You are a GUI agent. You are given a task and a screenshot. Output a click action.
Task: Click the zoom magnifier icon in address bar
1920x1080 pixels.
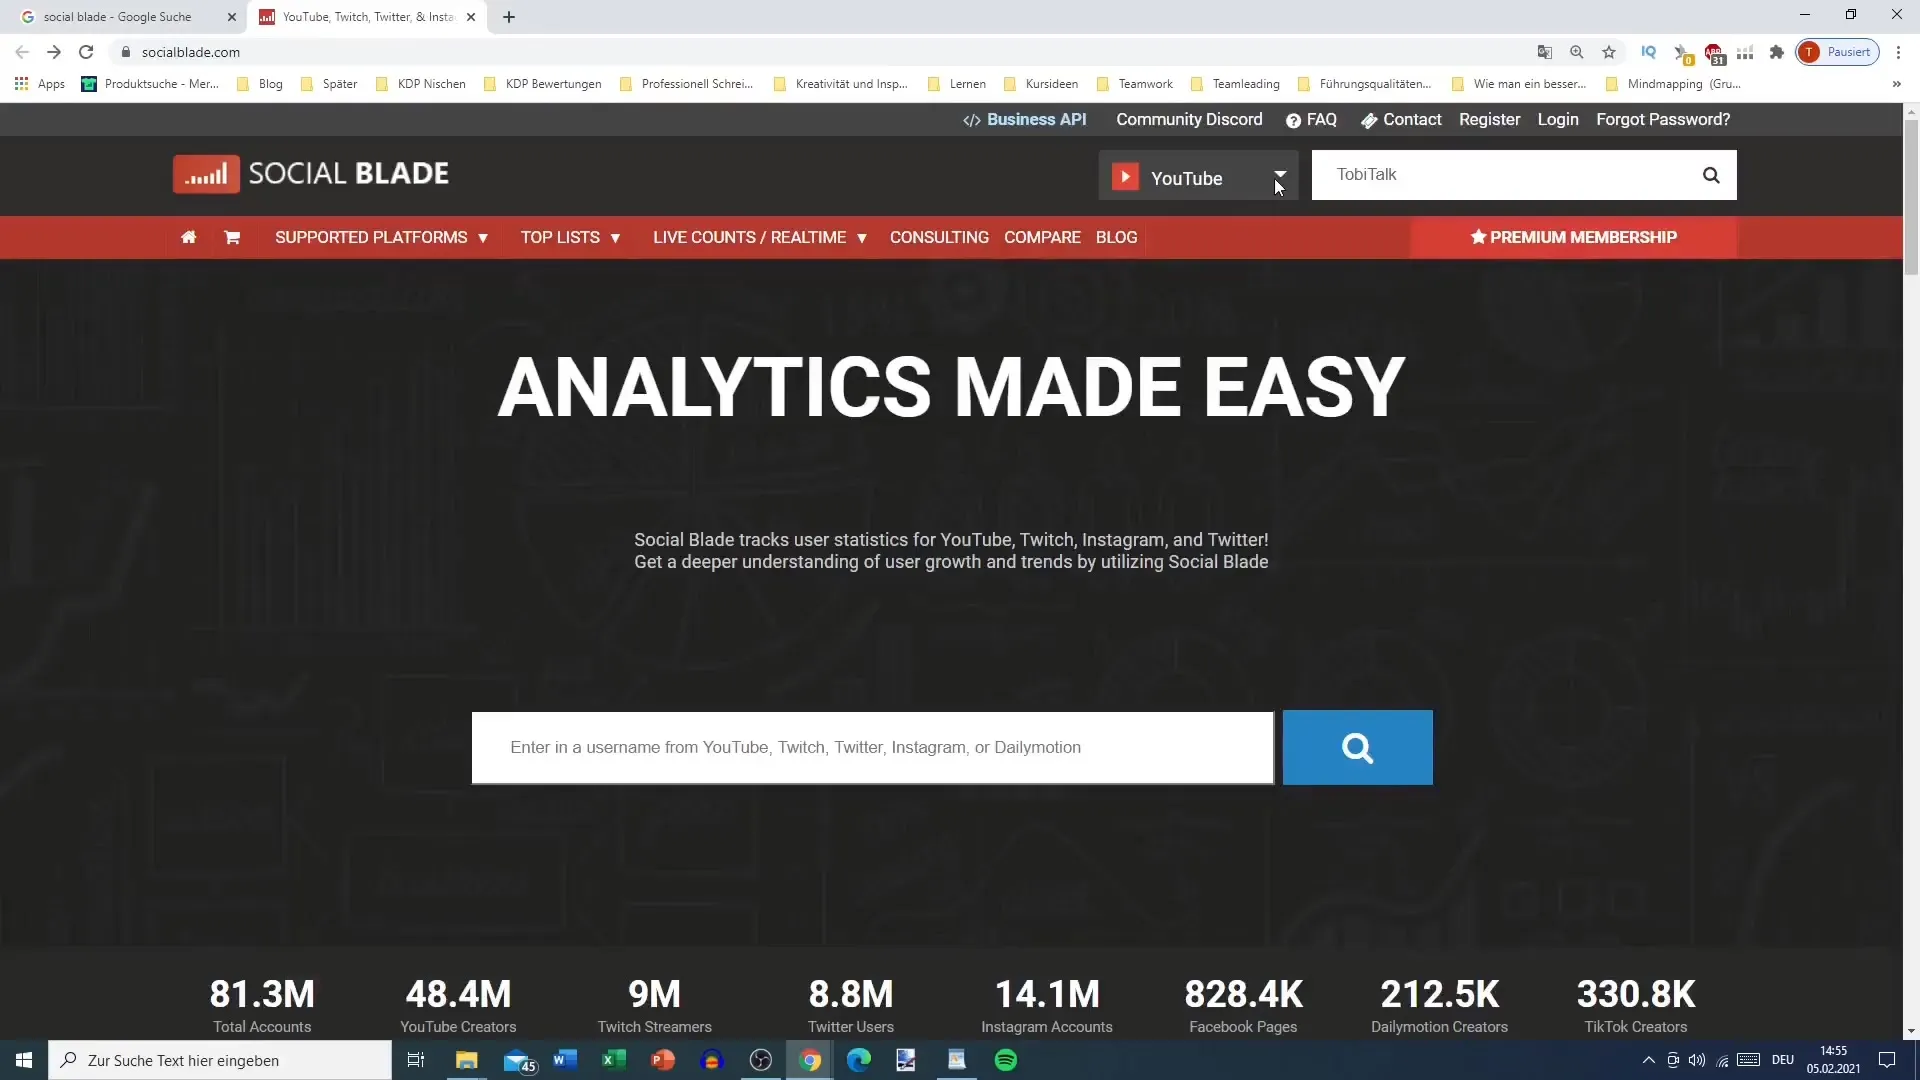coord(1577,52)
